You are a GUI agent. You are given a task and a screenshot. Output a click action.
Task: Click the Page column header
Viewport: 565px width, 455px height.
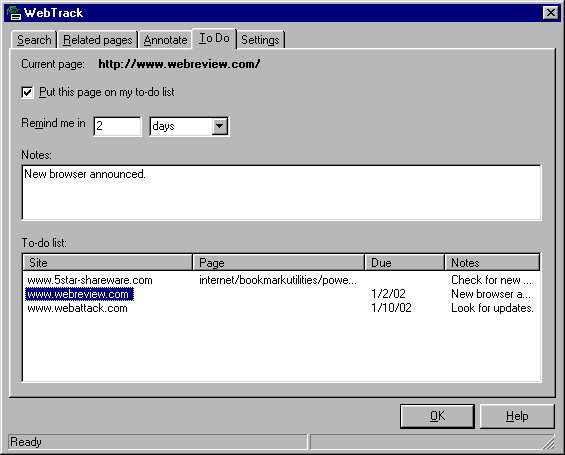[x=279, y=262]
